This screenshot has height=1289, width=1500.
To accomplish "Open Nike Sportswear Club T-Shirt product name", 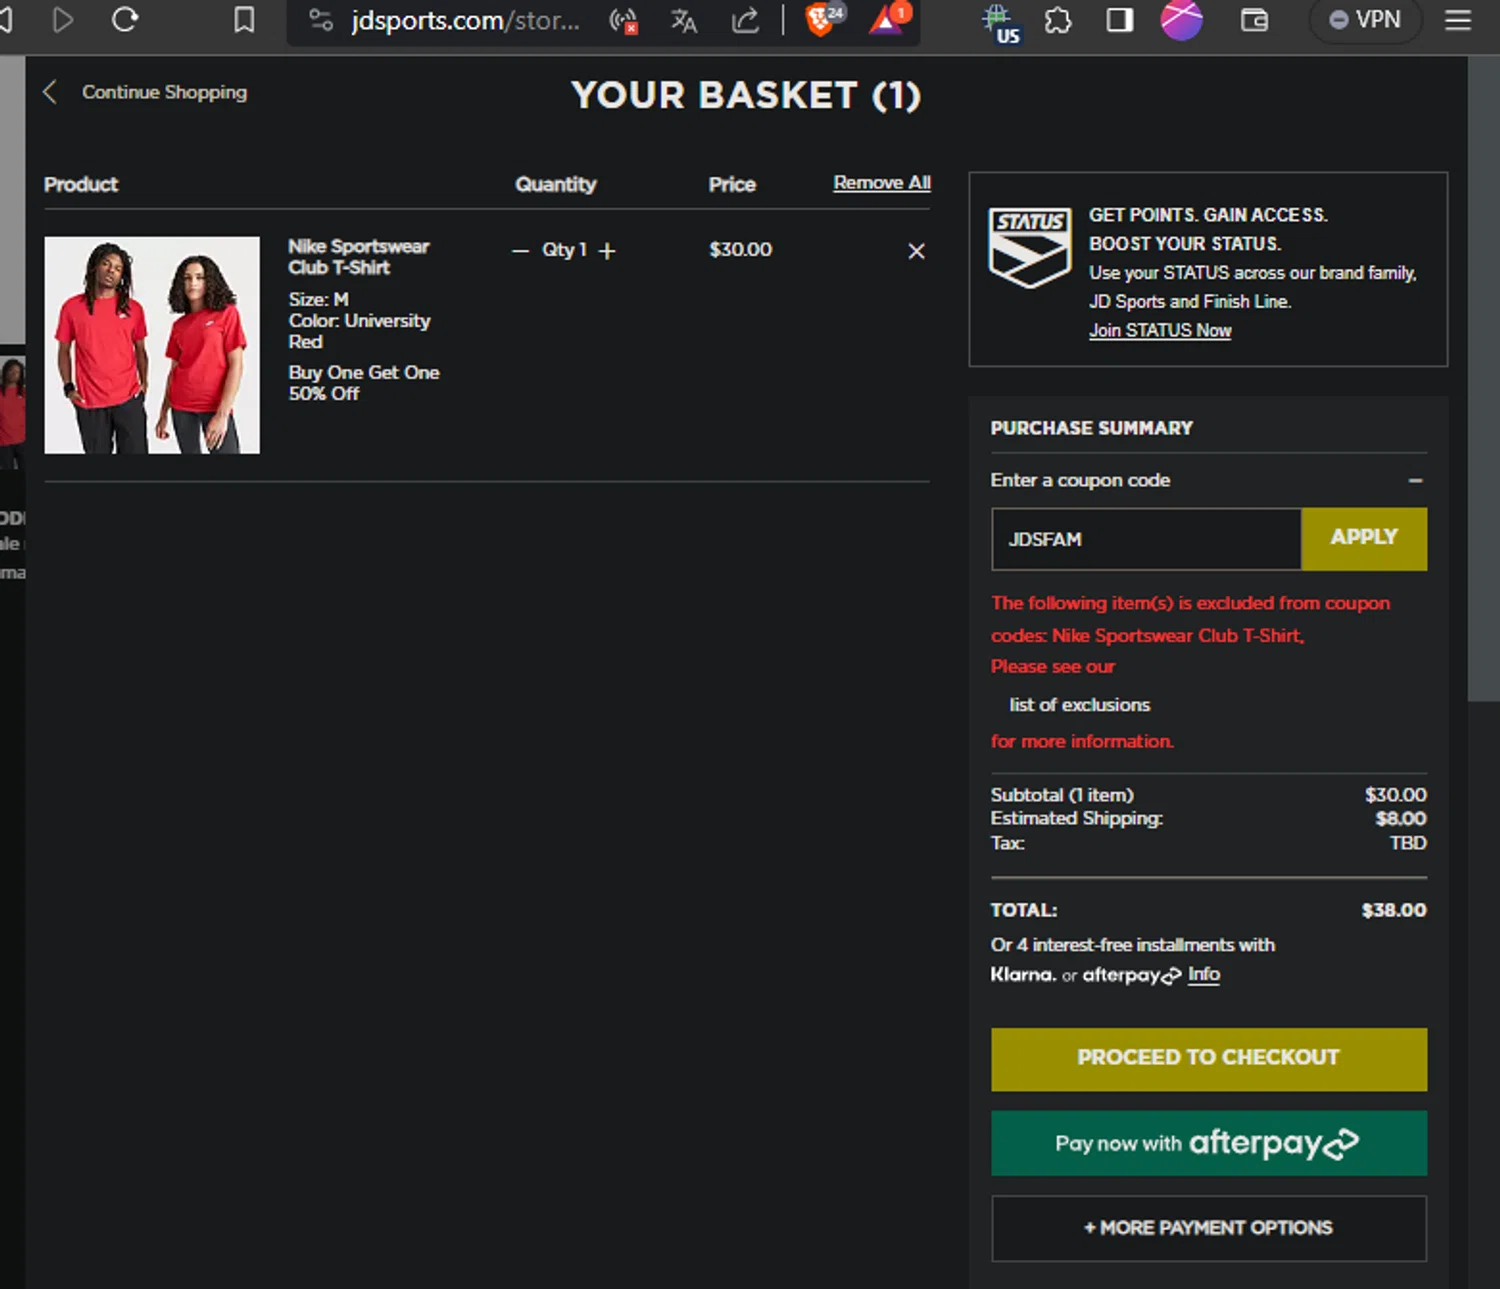I will click(x=358, y=257).
